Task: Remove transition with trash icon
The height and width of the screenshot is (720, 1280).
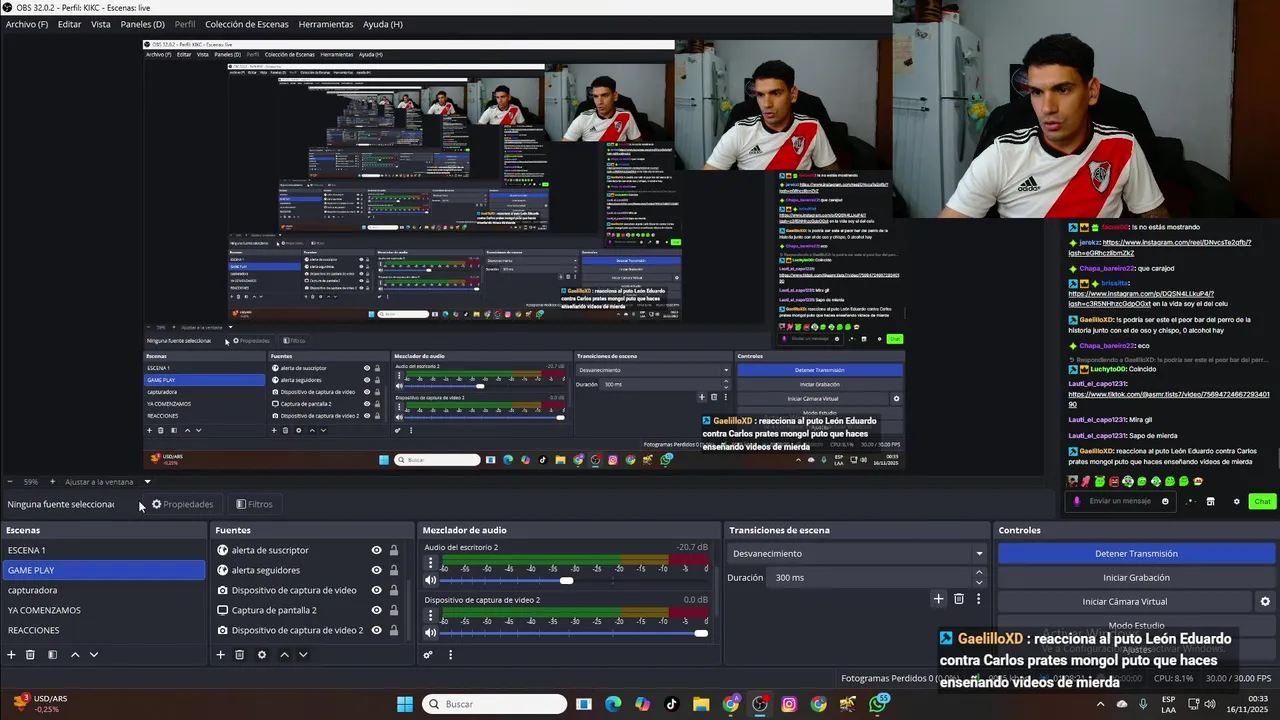Action: pyautogui.click(x=959, y=599)
